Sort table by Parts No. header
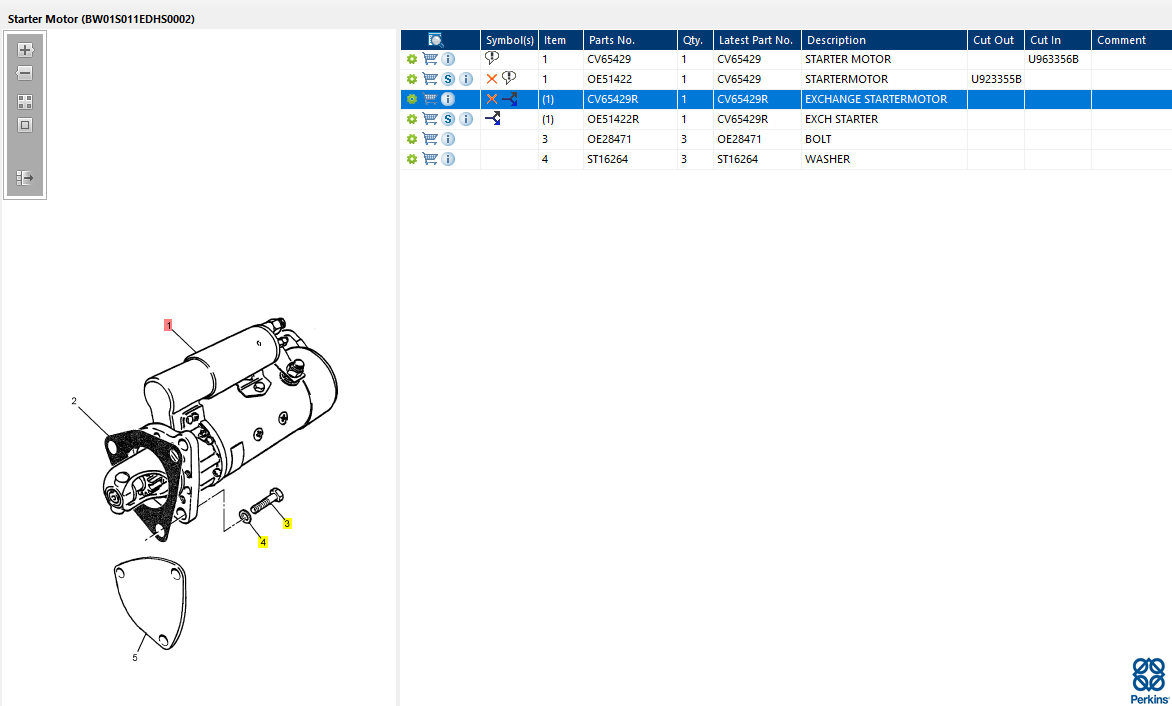1172x706 pixels. (x=630, y=40)
